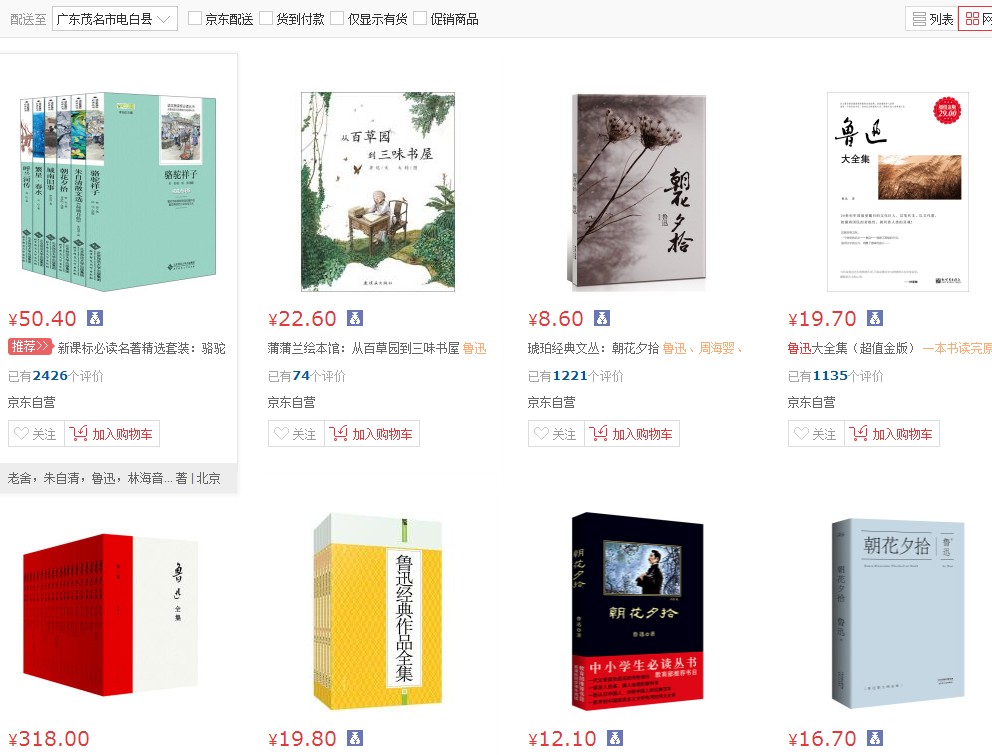The height and width of the screenshot is (755, 992).
Task: Enable the 京东配送 checkbox
Action: (195, 18)
